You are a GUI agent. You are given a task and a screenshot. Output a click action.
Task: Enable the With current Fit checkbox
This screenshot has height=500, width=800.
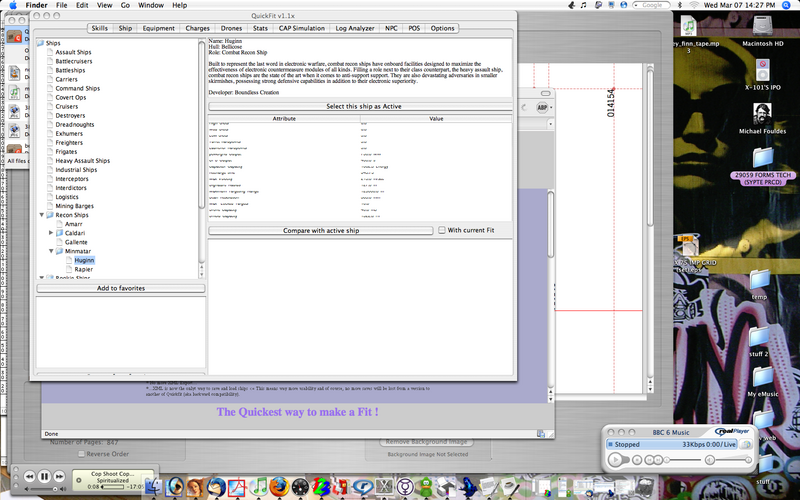[x=442, y=230]
